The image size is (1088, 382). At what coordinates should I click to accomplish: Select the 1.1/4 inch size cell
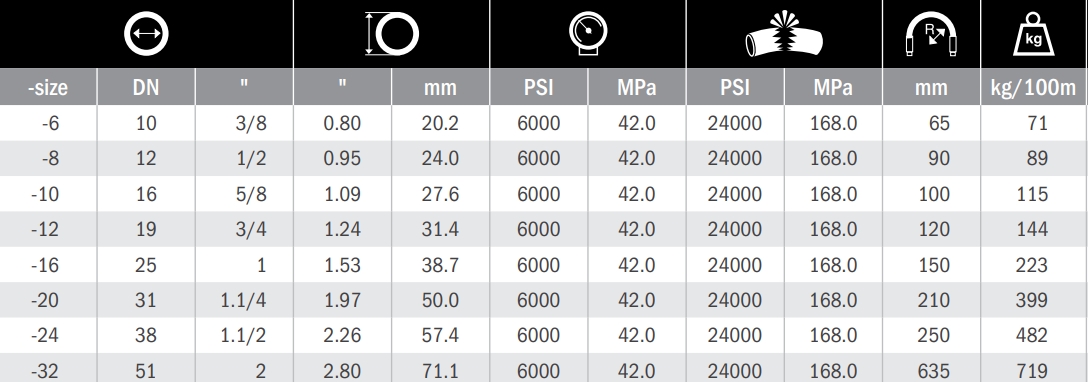(x=244, y=300)
